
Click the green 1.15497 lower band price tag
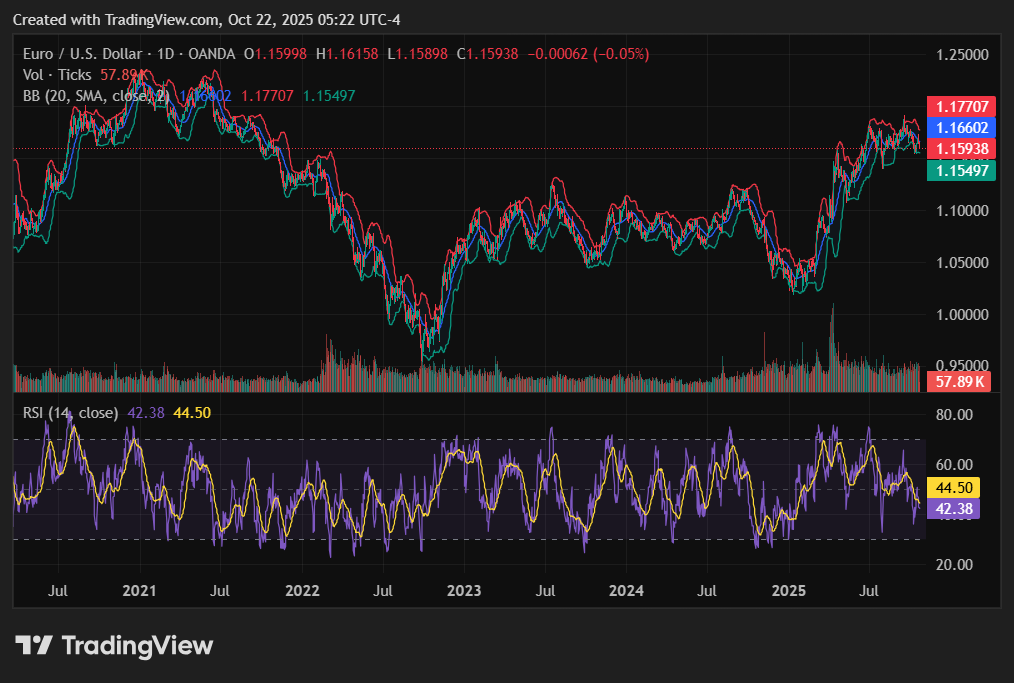coord(960,170)
